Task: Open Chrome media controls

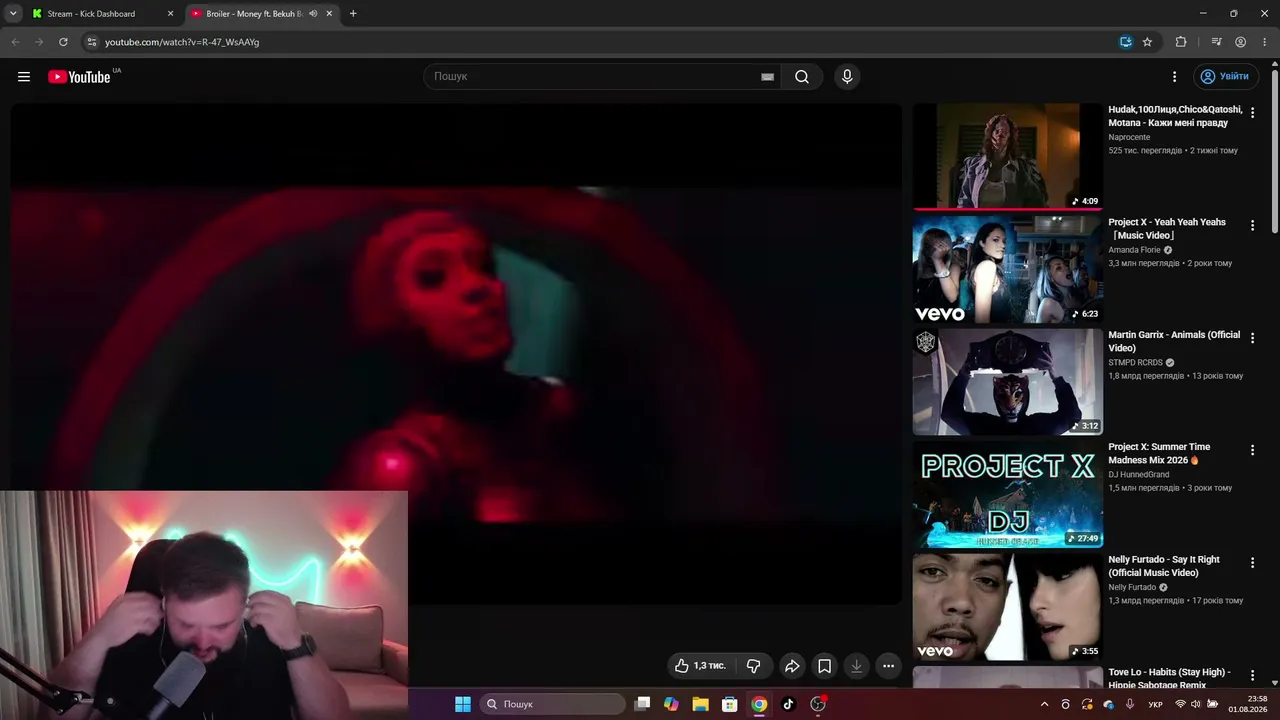Action: (1216, 42)
